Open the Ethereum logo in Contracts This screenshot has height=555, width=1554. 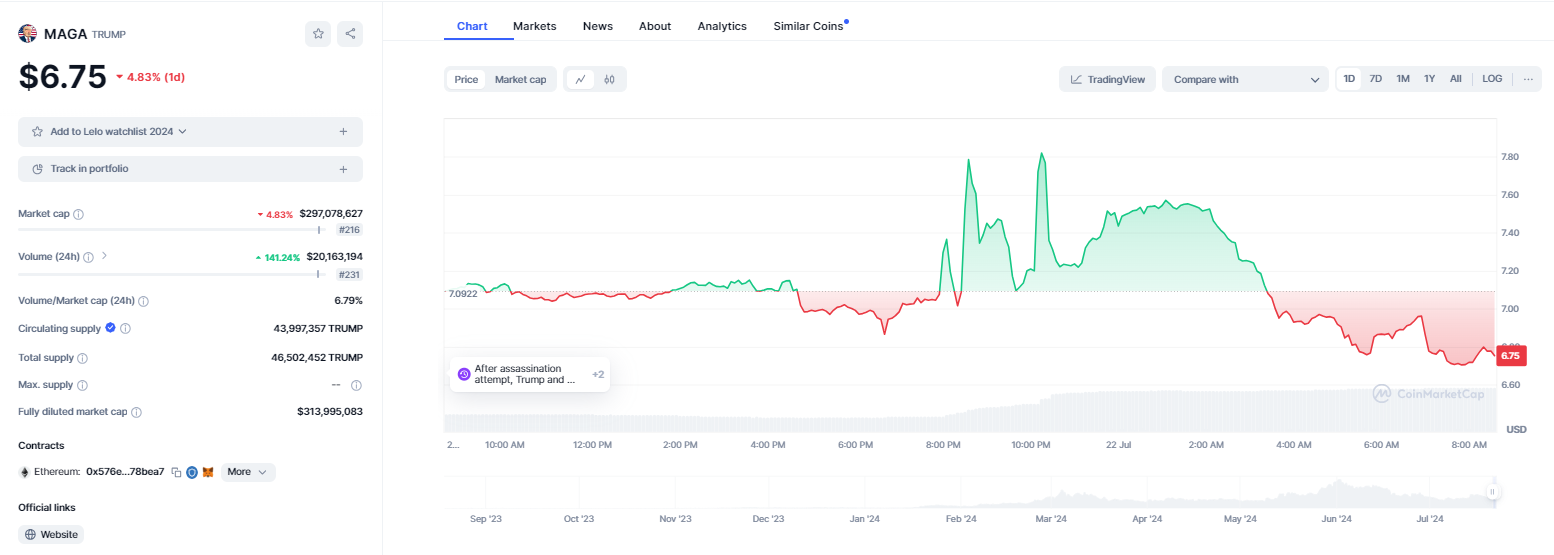25,472
